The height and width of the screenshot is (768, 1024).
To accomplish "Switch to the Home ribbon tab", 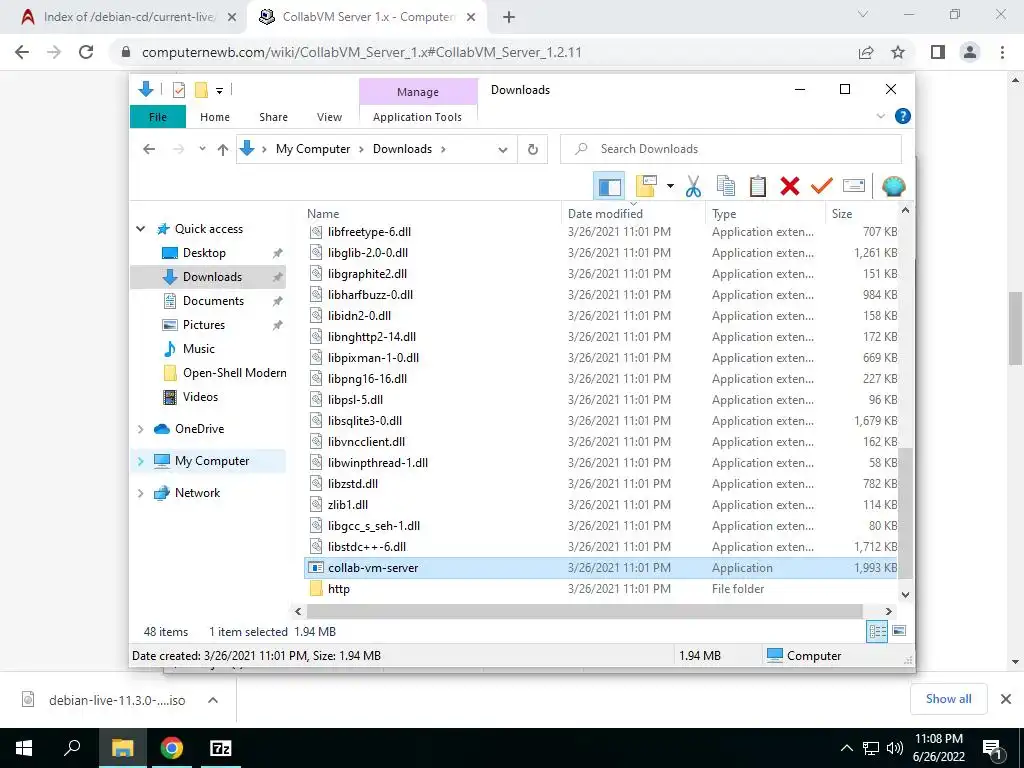I will 215,117.
